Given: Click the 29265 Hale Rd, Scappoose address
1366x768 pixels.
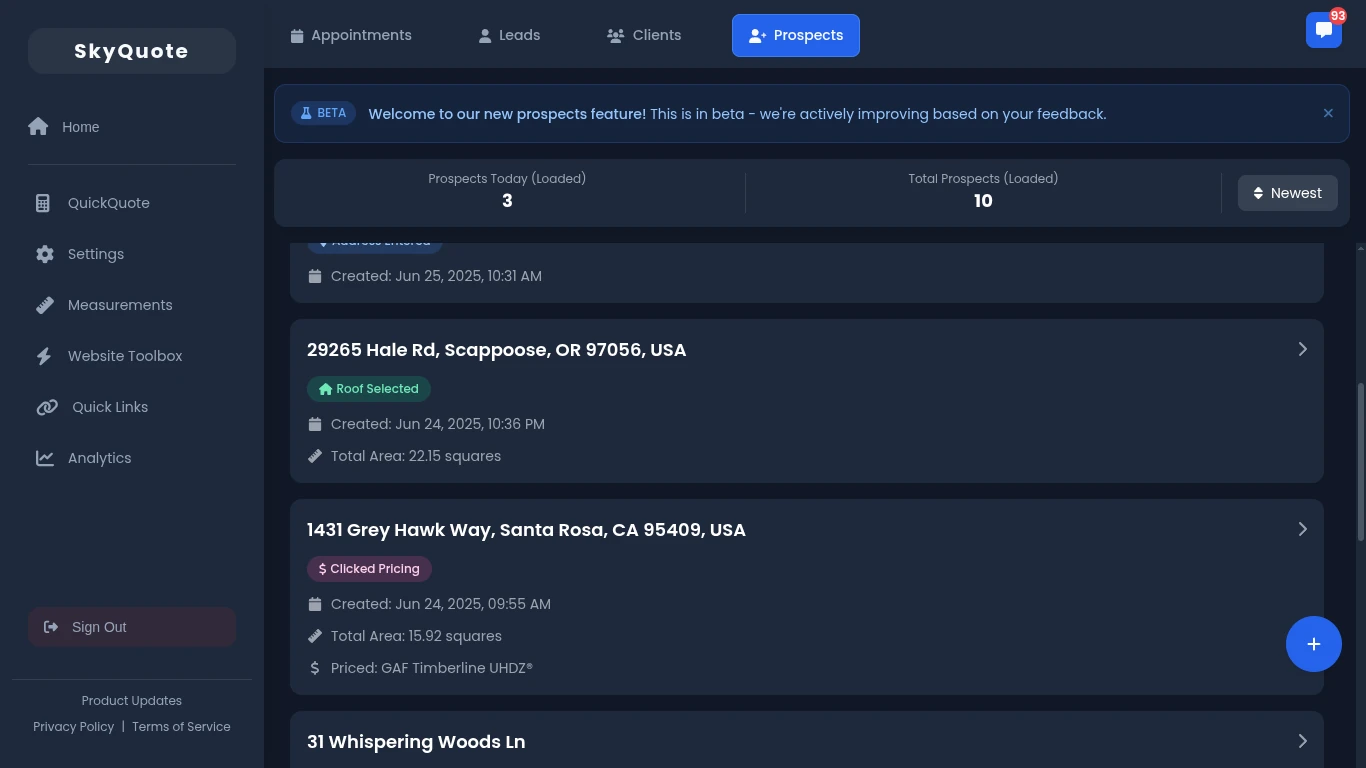Looking at the screenshot, I should coord(497,350).
